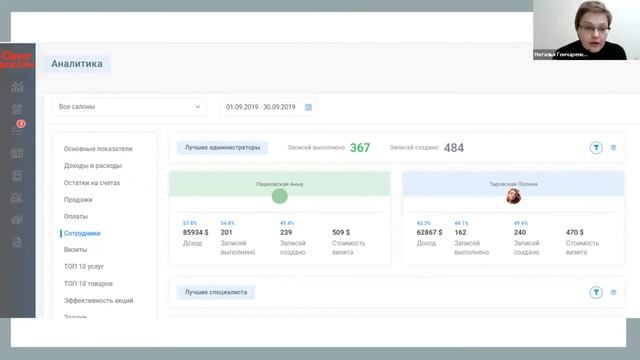Click the 367 completed records value

[360, 148]
